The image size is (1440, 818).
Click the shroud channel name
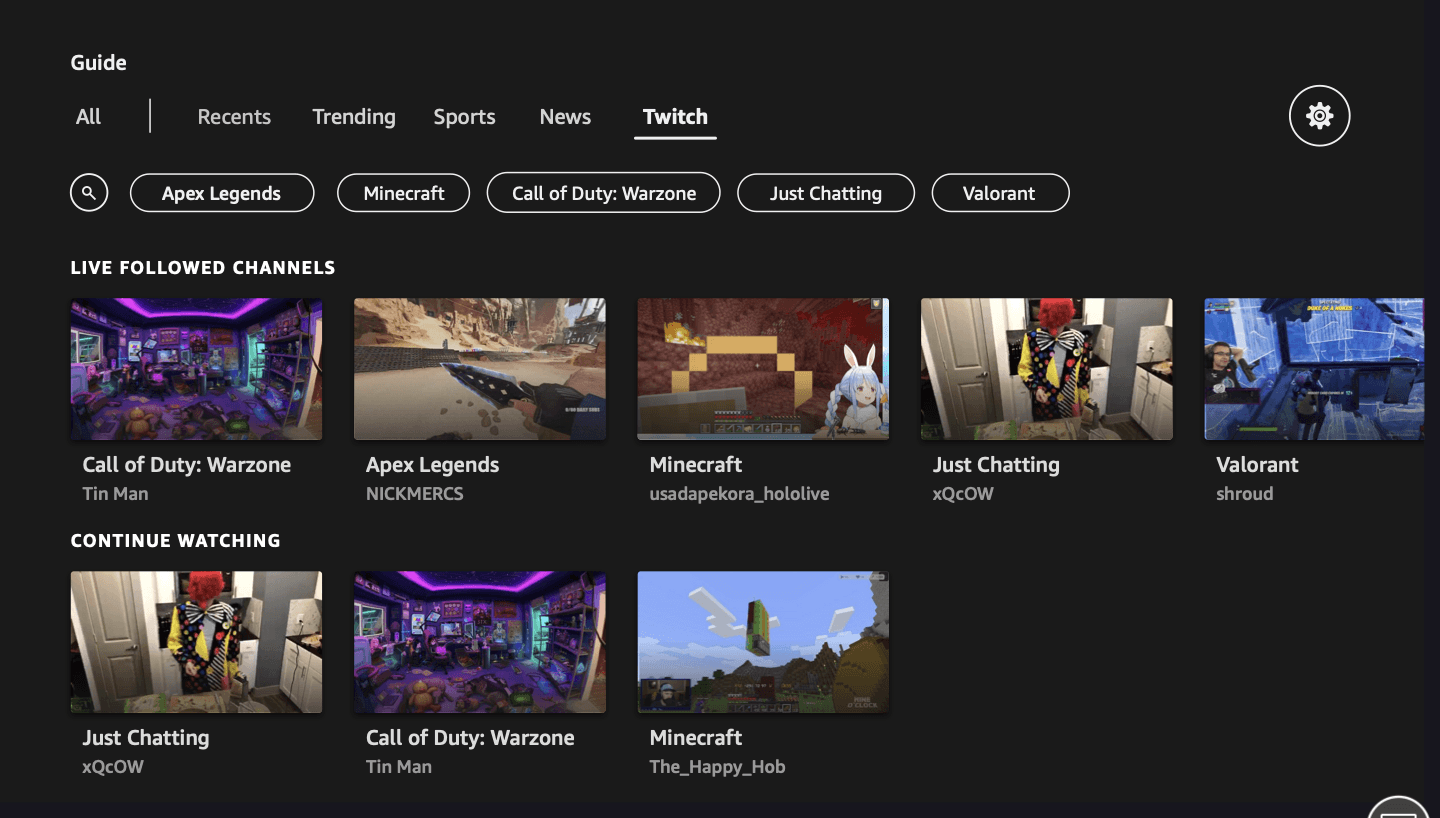pos(1245,494)
